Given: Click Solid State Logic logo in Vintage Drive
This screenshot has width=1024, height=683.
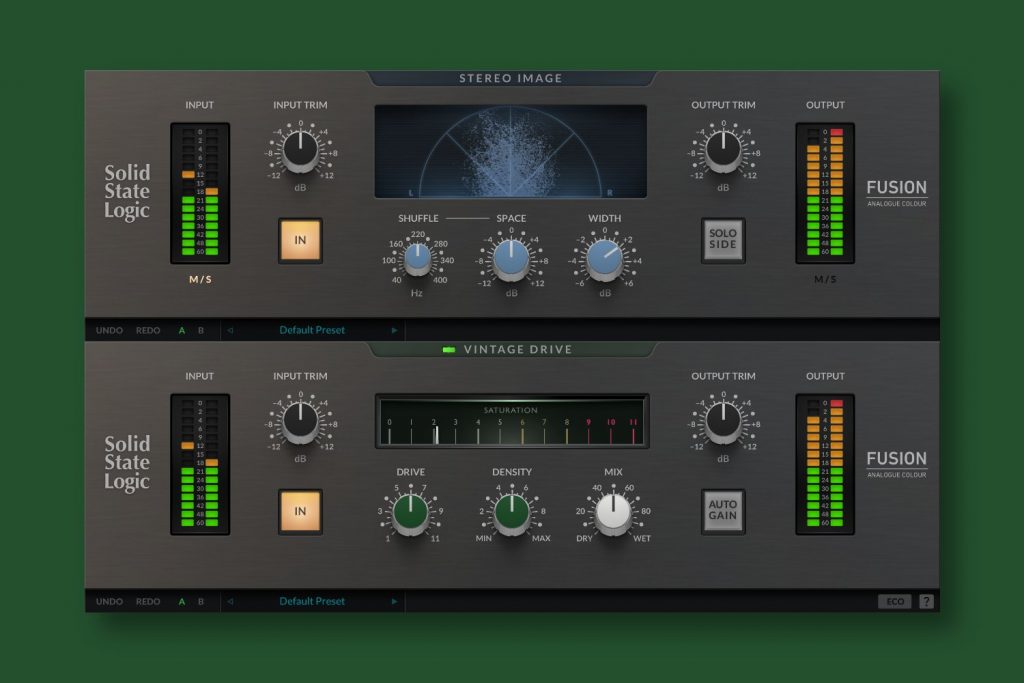Looking at the screenshot, I should tap(127, 462).
